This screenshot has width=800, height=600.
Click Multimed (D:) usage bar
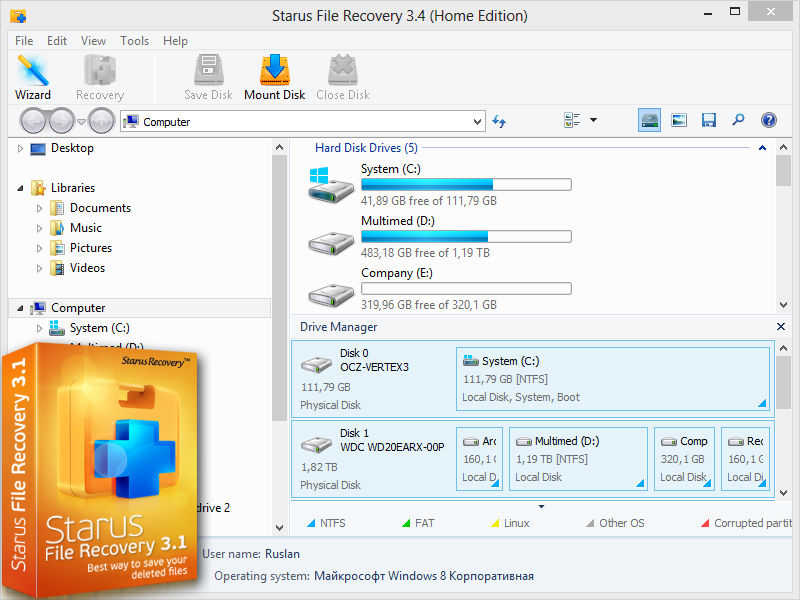(466, 237)
